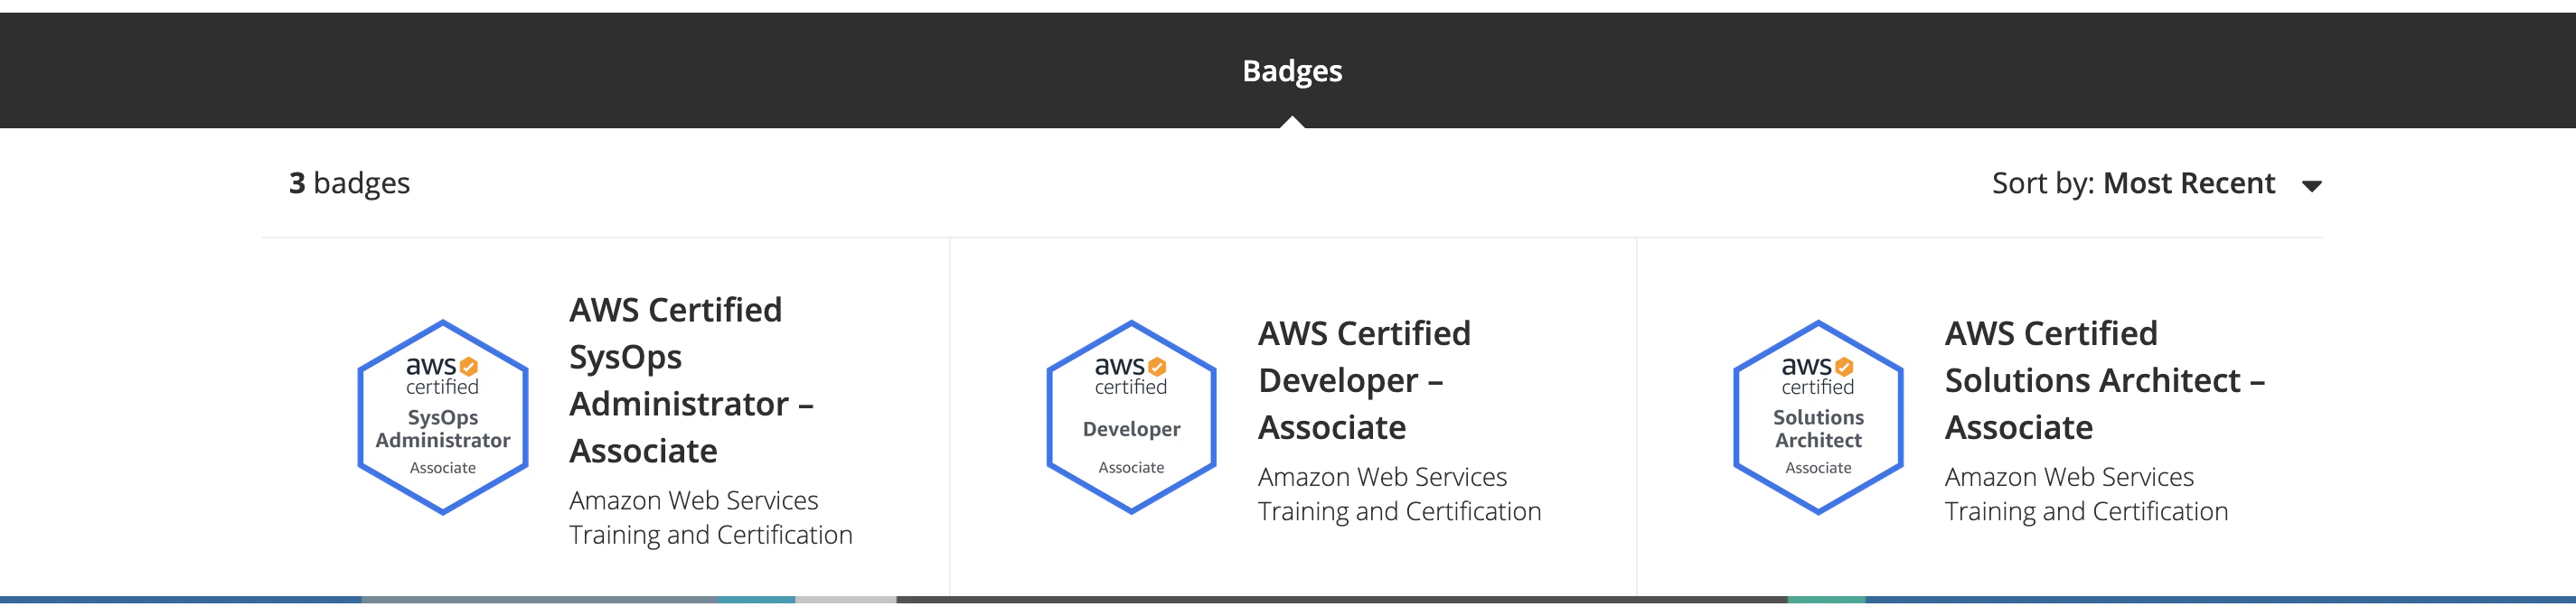The image size is (2576, 616).
Task: Click the light gray segment of bottom strip
Action: point(846,600)
